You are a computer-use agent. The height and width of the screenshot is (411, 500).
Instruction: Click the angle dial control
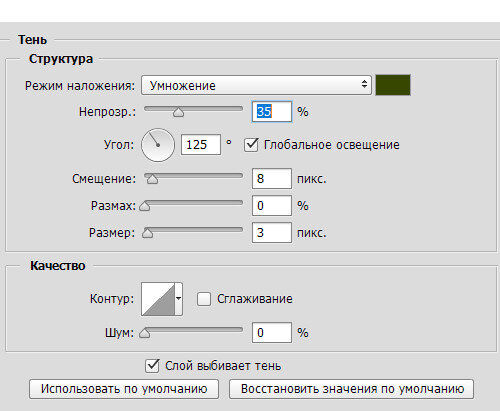[158, 145]
